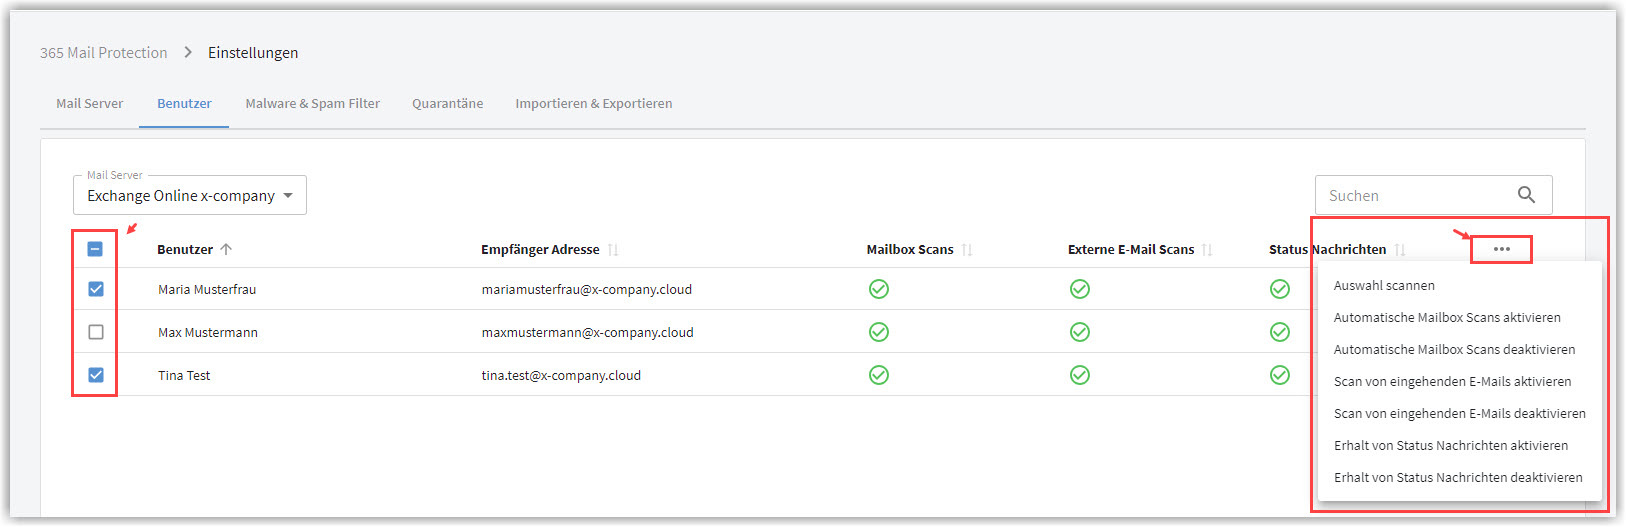The width and height of the screenshot is (1626, 527).
Task: Open the Importieren & Exportieren tab
Action: (594, 103)
